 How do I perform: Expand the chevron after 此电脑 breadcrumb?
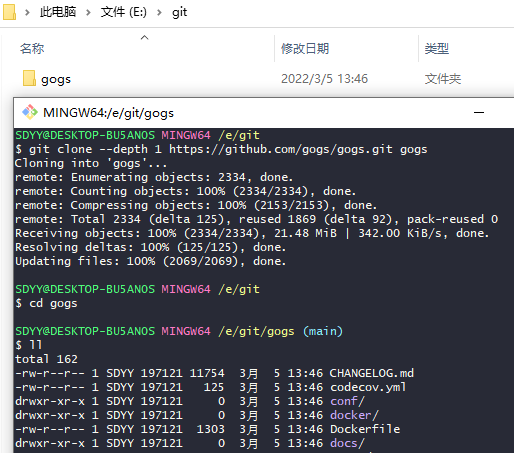pyautogui.click(x=88, y=13)
